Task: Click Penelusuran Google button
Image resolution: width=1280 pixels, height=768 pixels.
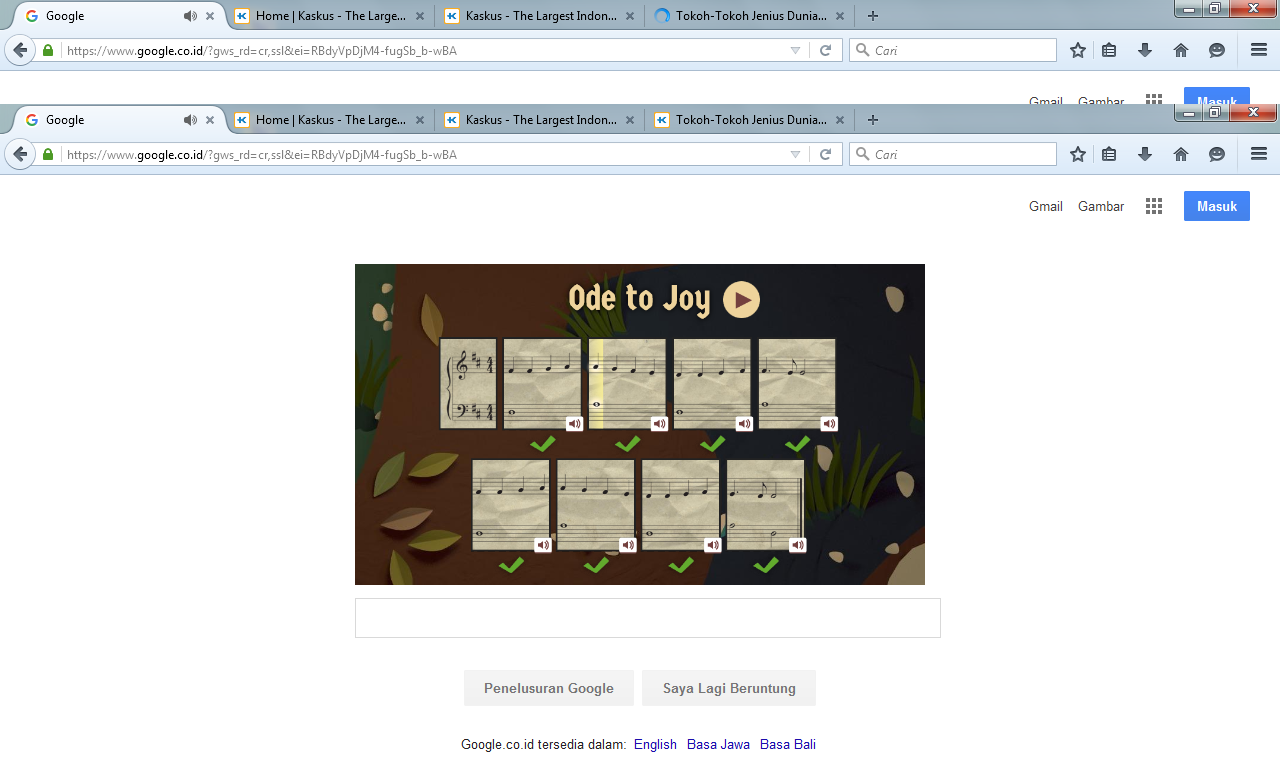Action: point(549,688)
